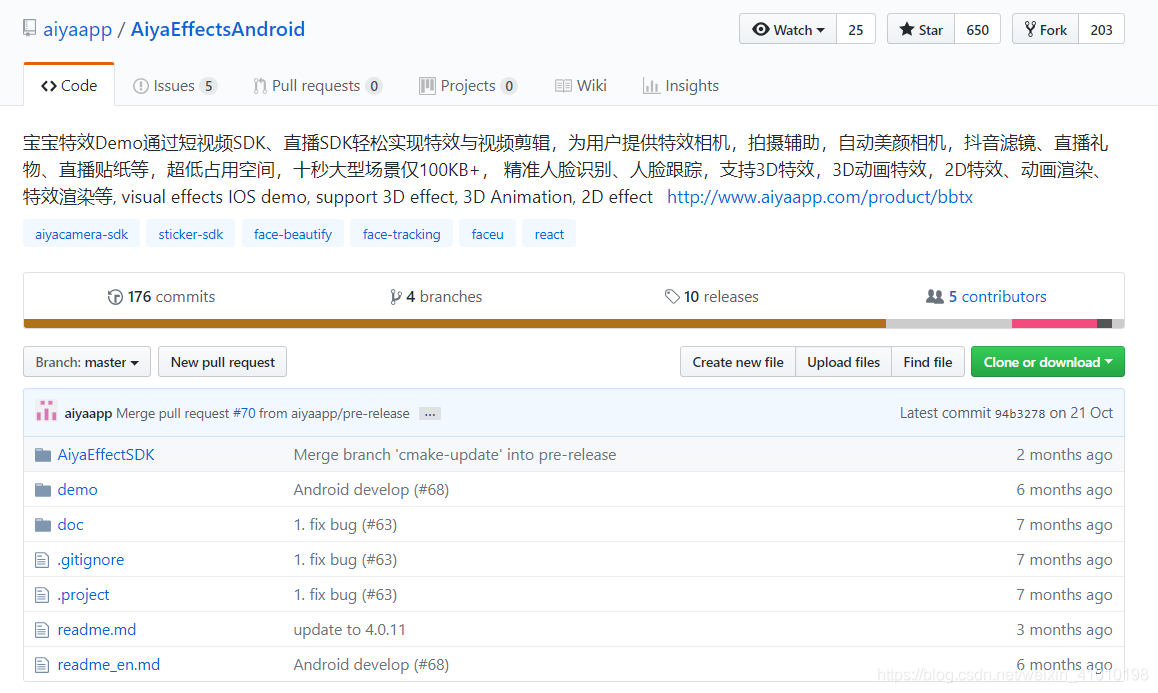Viewport: 1158px width, 693px height.
Task: Click the Pull requests merge icon
Action: 260,86
